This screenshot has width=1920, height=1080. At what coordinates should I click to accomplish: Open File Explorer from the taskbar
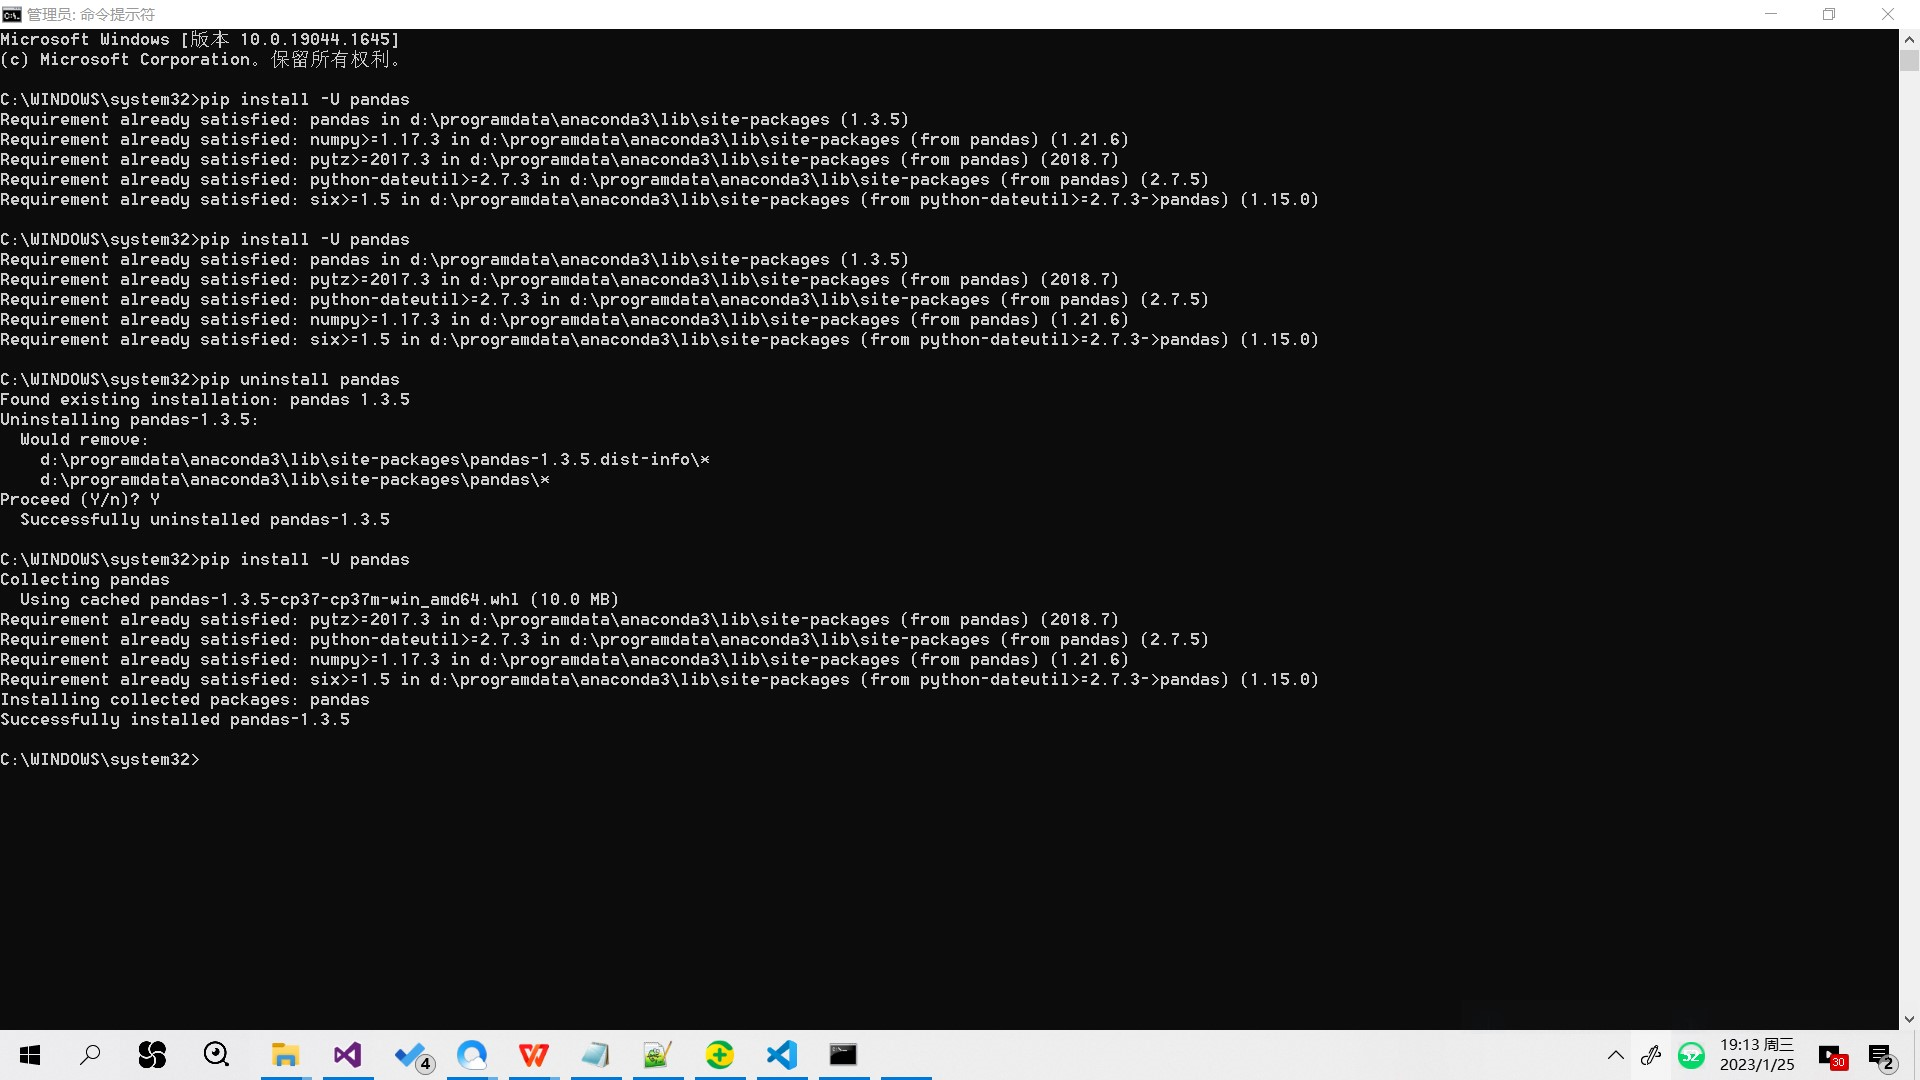(285, 1055)
